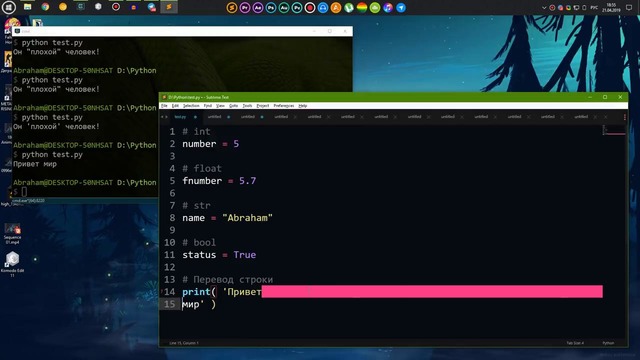Click line number 12 in the gutter
This screenshot has width=640, height=360.
coord(169,267)
